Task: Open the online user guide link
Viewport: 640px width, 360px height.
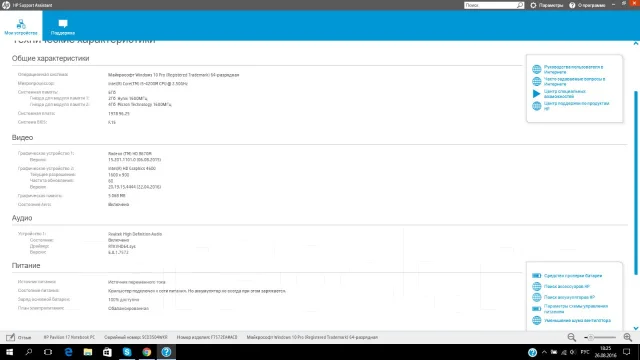Action: click(573, 69)
